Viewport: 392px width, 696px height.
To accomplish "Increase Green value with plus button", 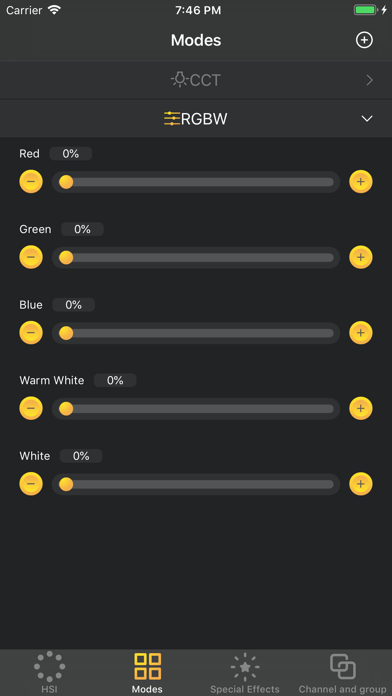I will 360,257.
